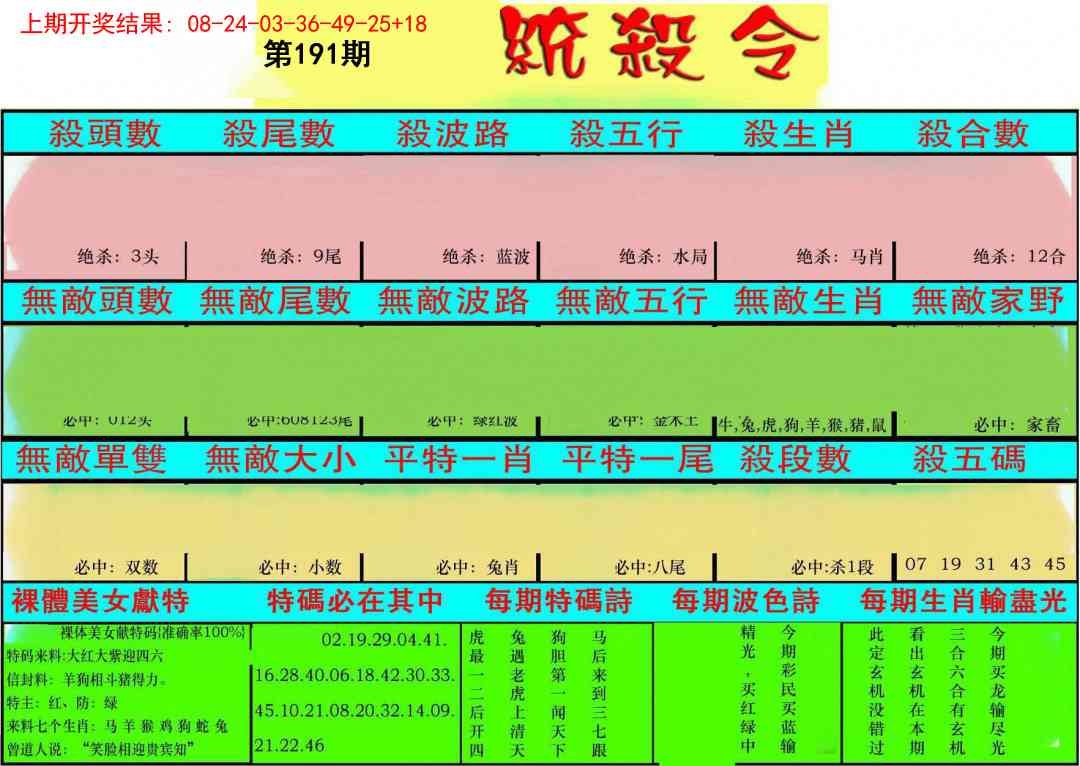1080x766 pixels.
Task: Select the 殺段數 header
Action: pos(796,459)
